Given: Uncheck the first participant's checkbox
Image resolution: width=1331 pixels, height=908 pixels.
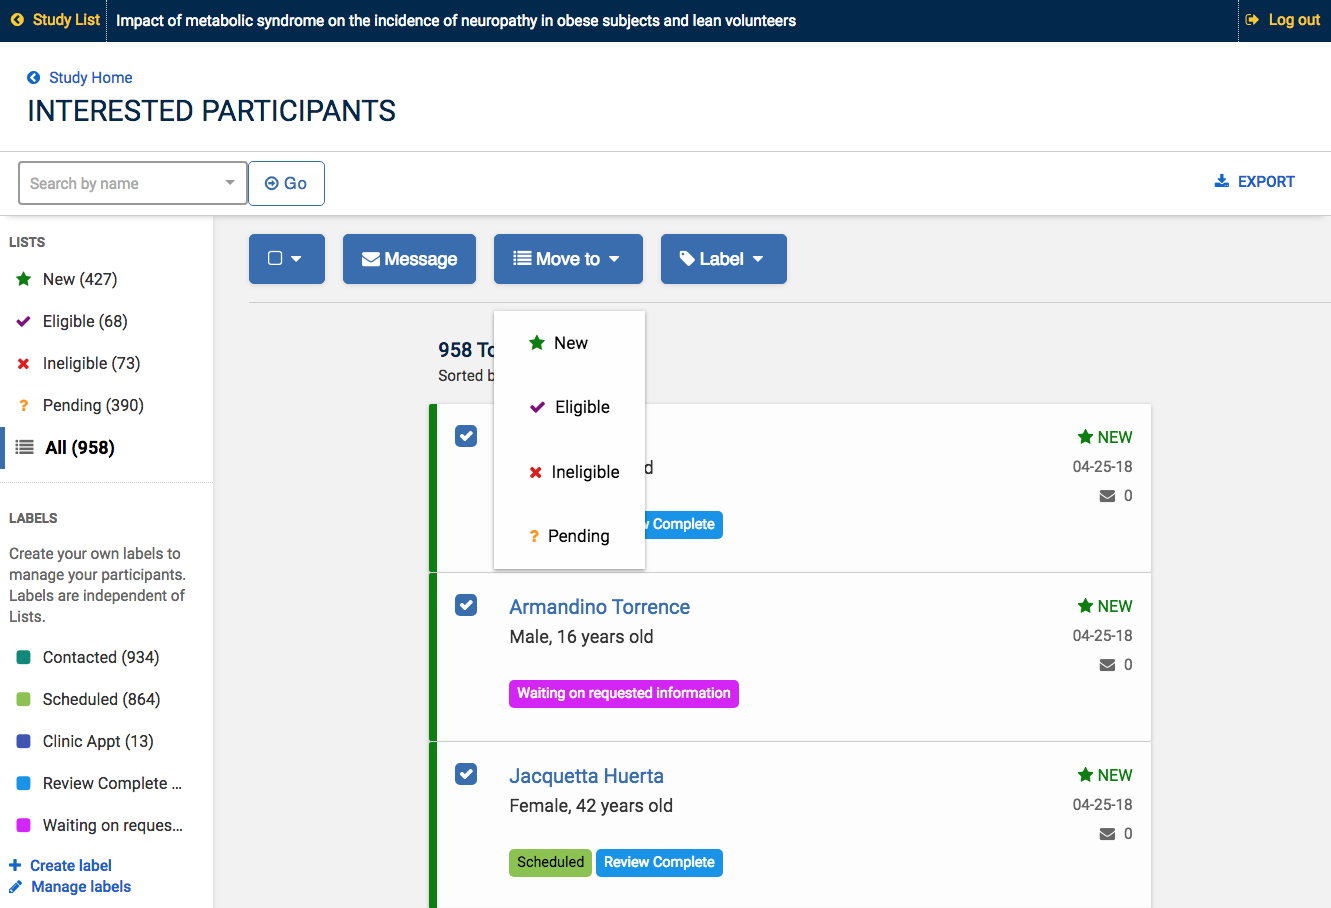Looking at the screenshot, I should (x=466, y=436).
